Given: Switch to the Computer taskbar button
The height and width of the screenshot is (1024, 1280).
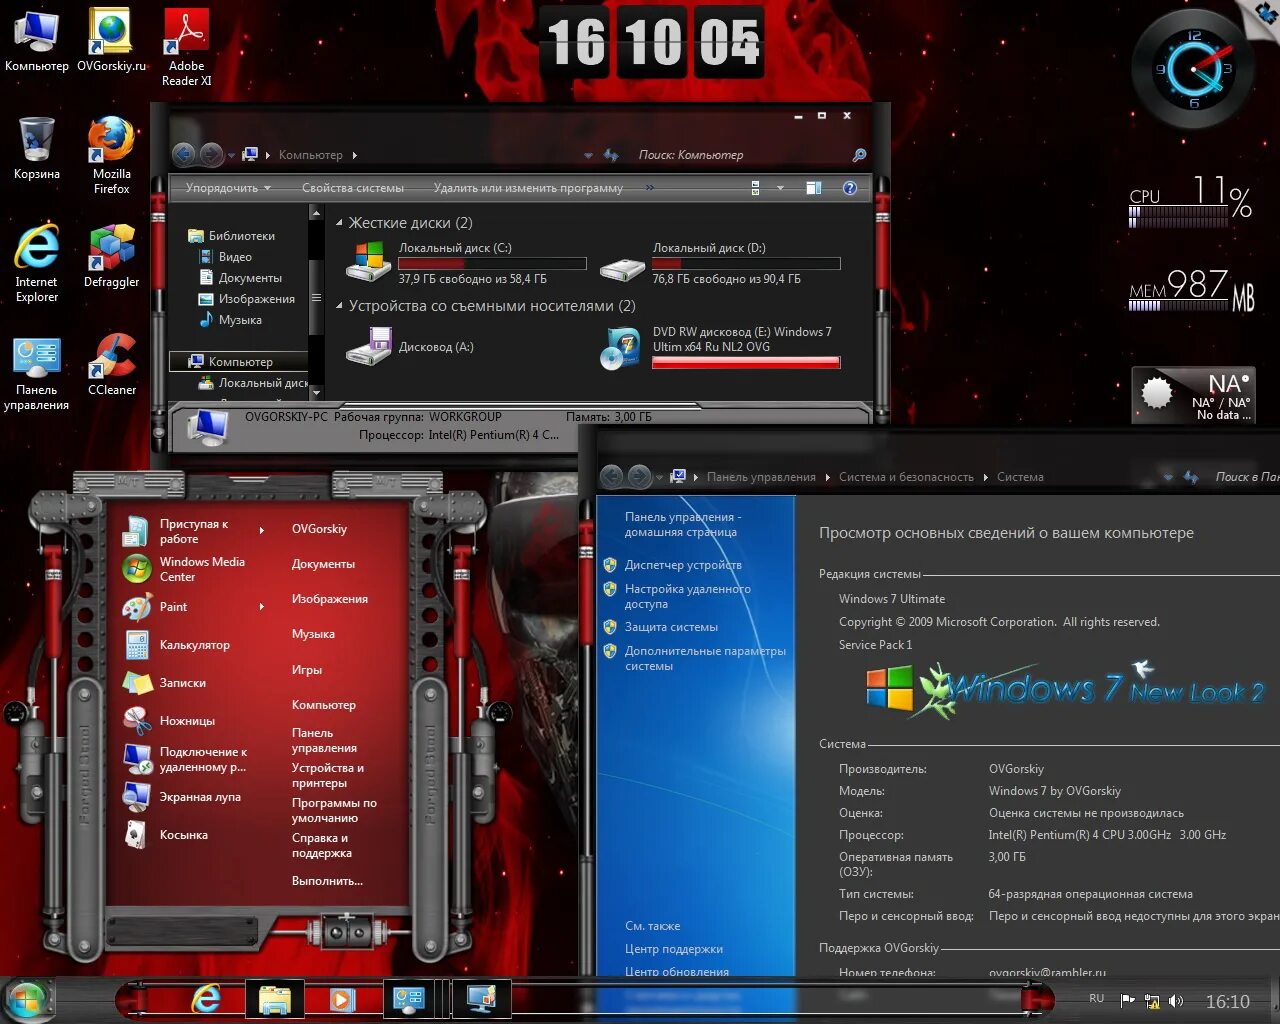Looking at the screenshot, I should pyautogui.click(x=482, y=998).
